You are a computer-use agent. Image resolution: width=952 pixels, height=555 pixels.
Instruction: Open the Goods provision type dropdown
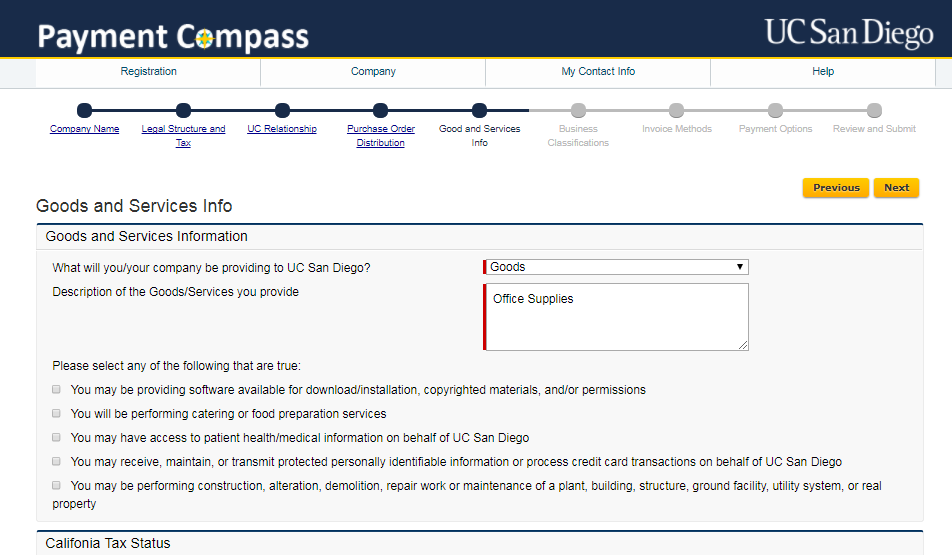(x=616, y=267)
